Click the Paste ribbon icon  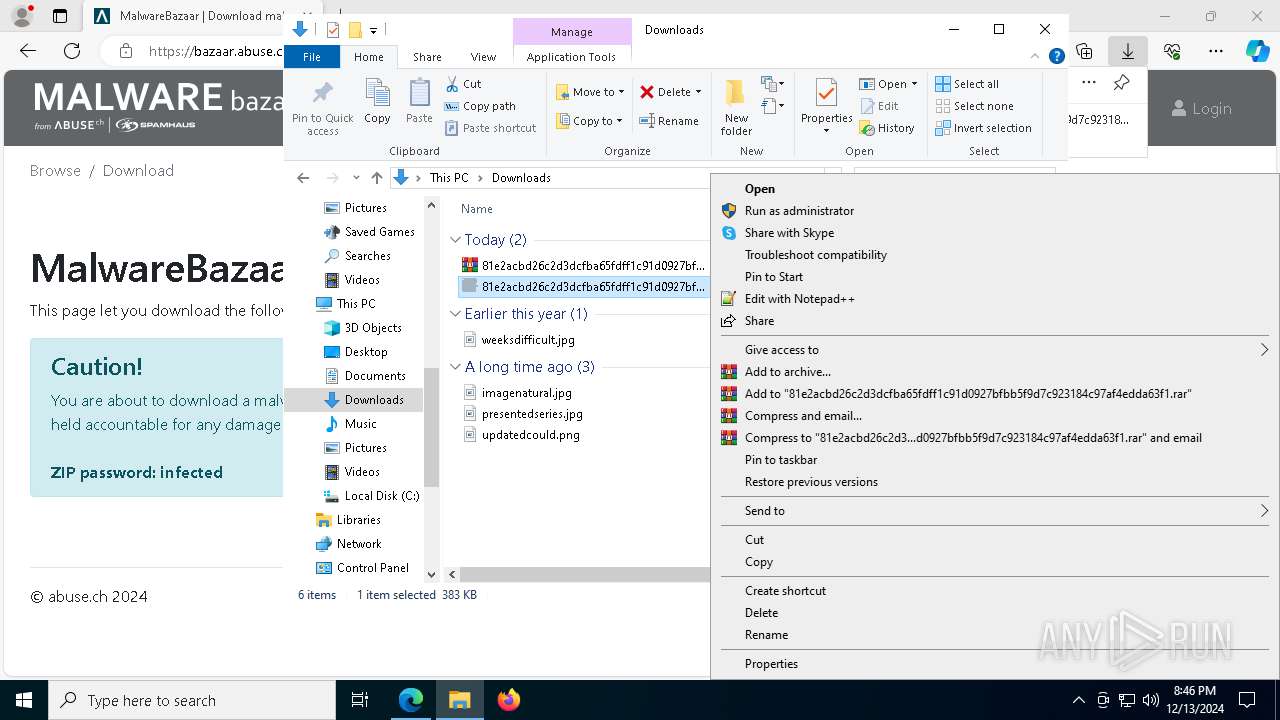(419, 102)
